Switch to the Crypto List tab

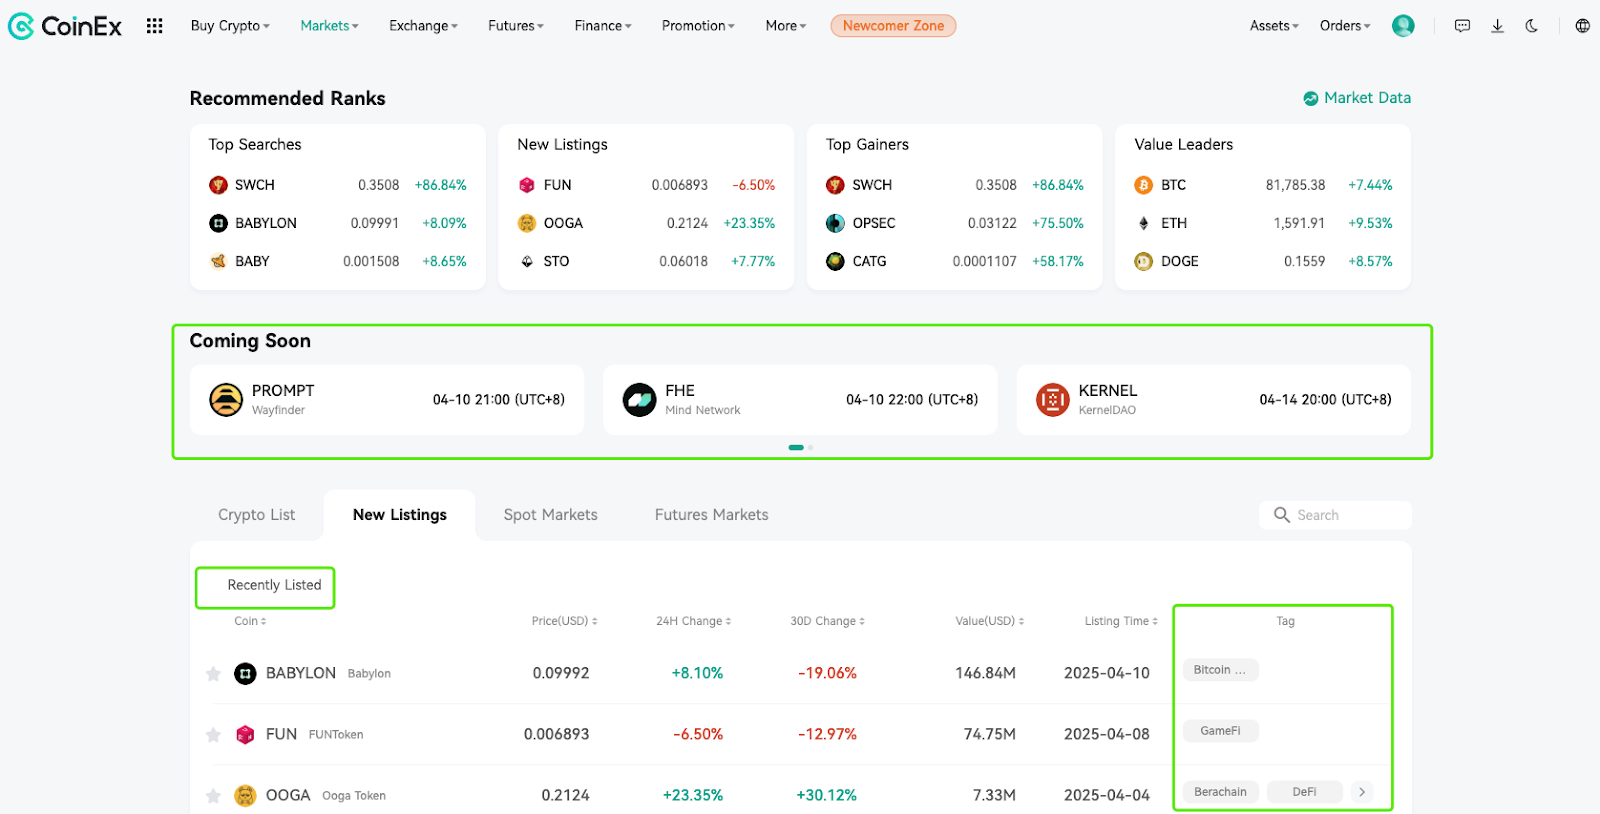[x=257, y=515]
